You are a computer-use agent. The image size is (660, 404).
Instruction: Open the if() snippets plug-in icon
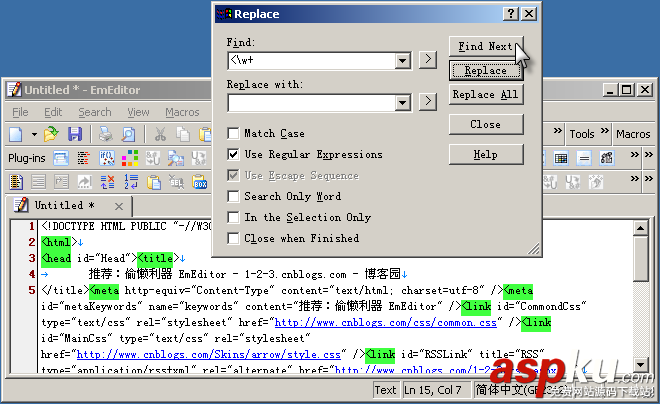[x=107, y=158]
